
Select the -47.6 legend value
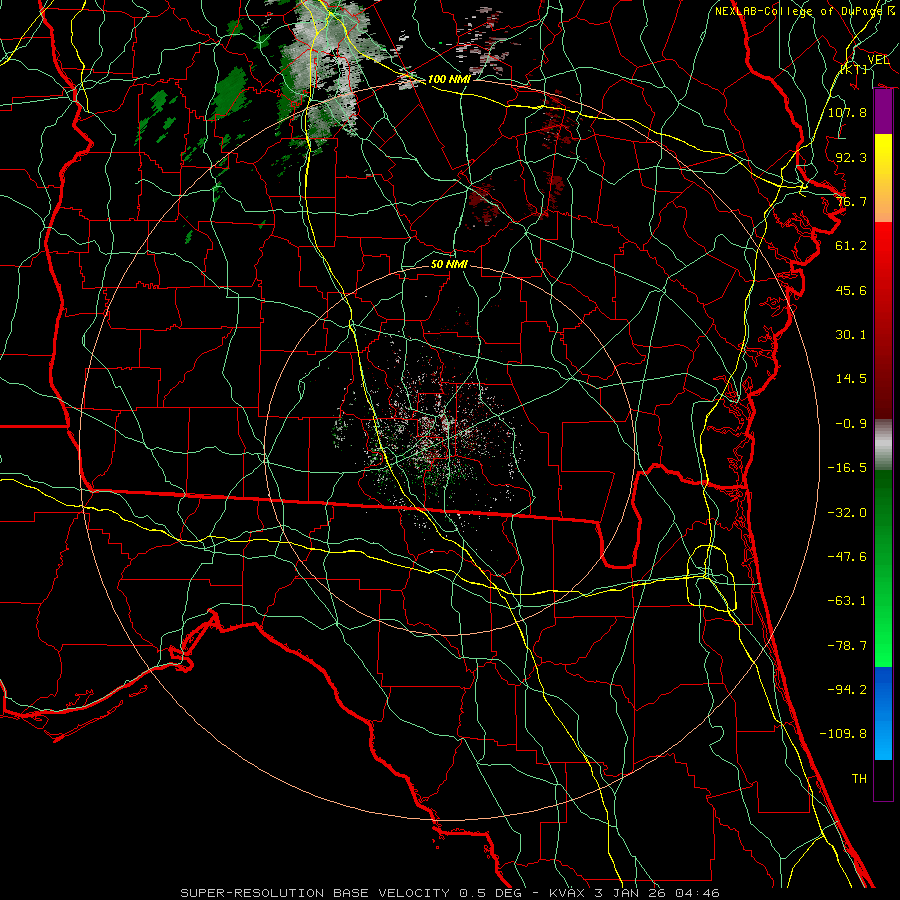[x=847, y=557]
